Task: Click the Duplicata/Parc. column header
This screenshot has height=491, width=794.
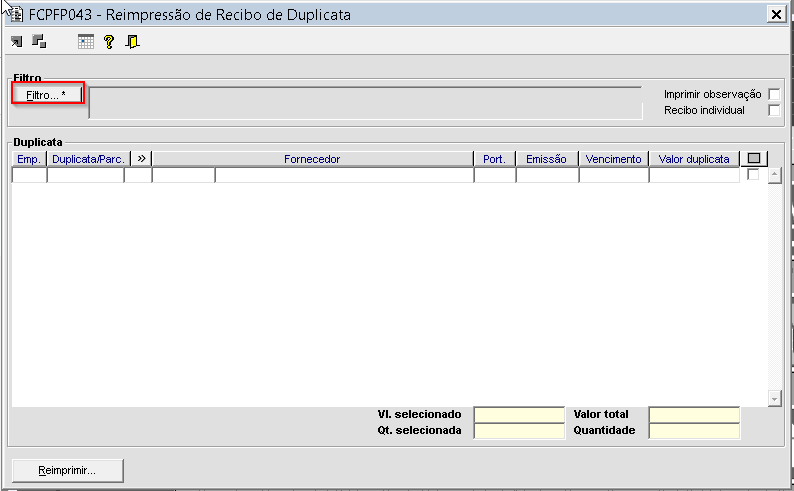Action: click(88, 159)
